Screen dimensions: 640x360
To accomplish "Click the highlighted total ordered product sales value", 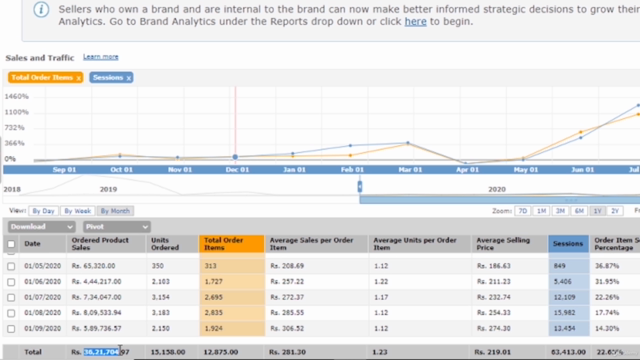I will (x=102, y=352).
